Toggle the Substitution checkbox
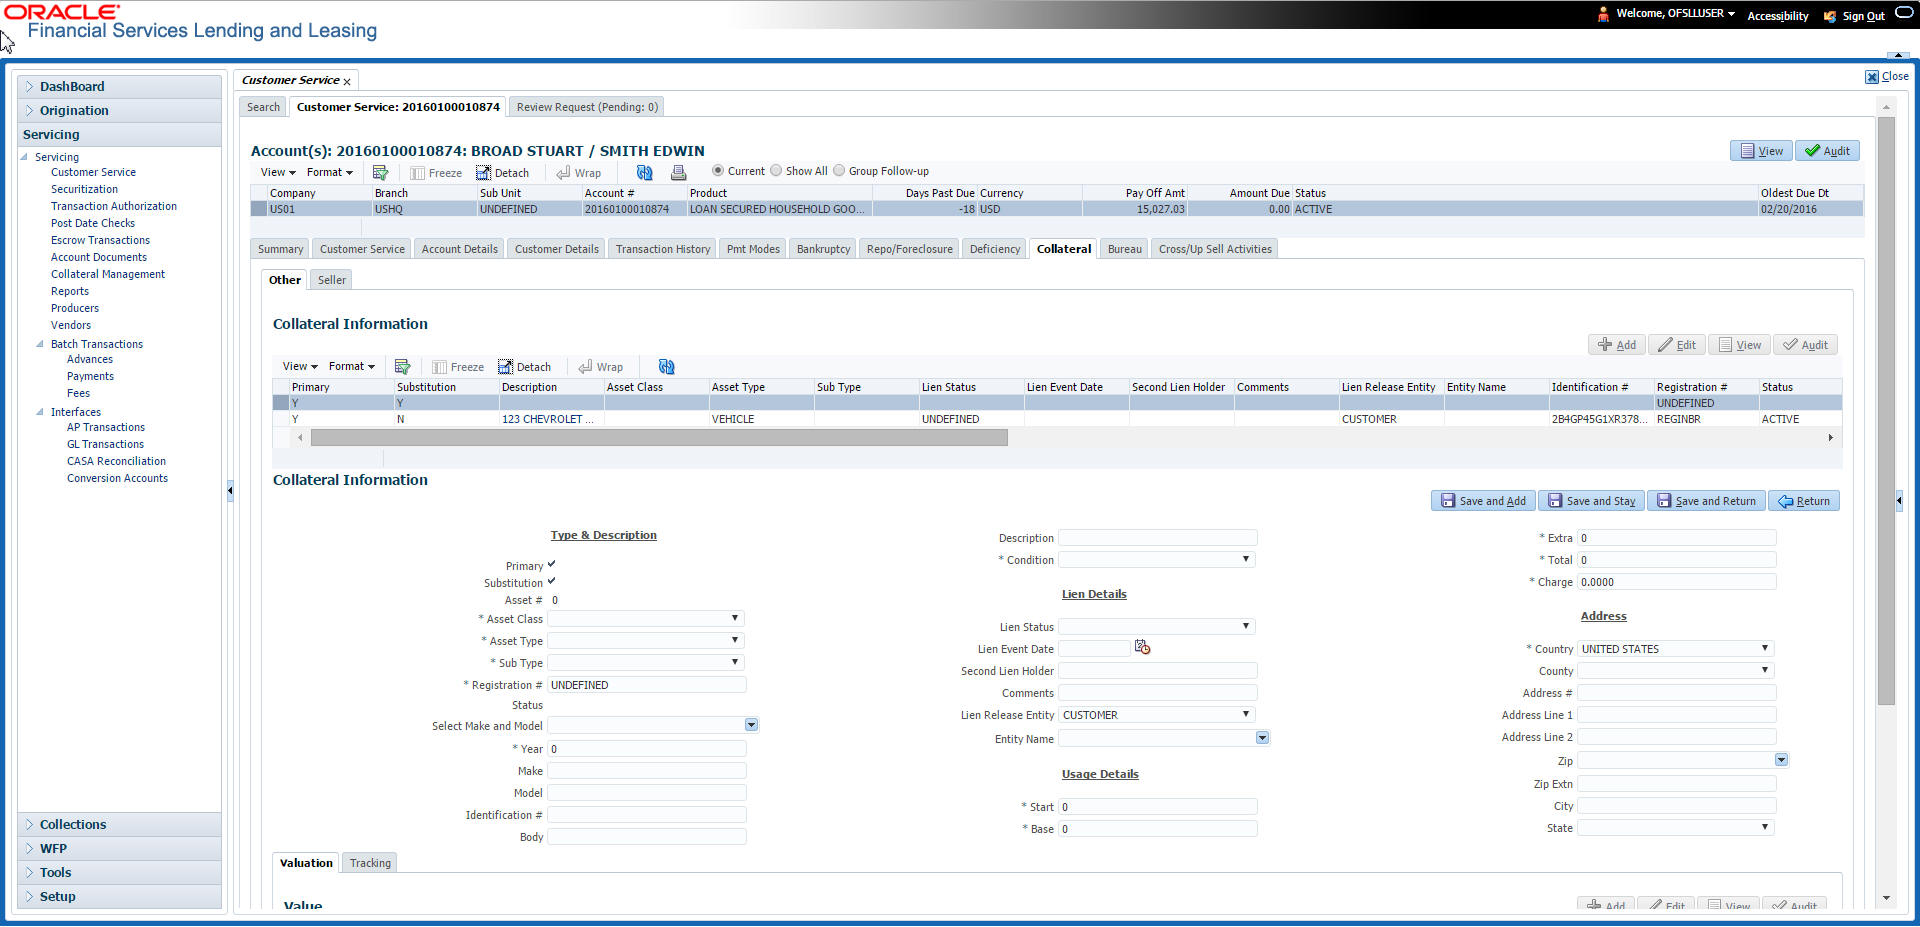The image size is (1920, 927). [552, 582]
